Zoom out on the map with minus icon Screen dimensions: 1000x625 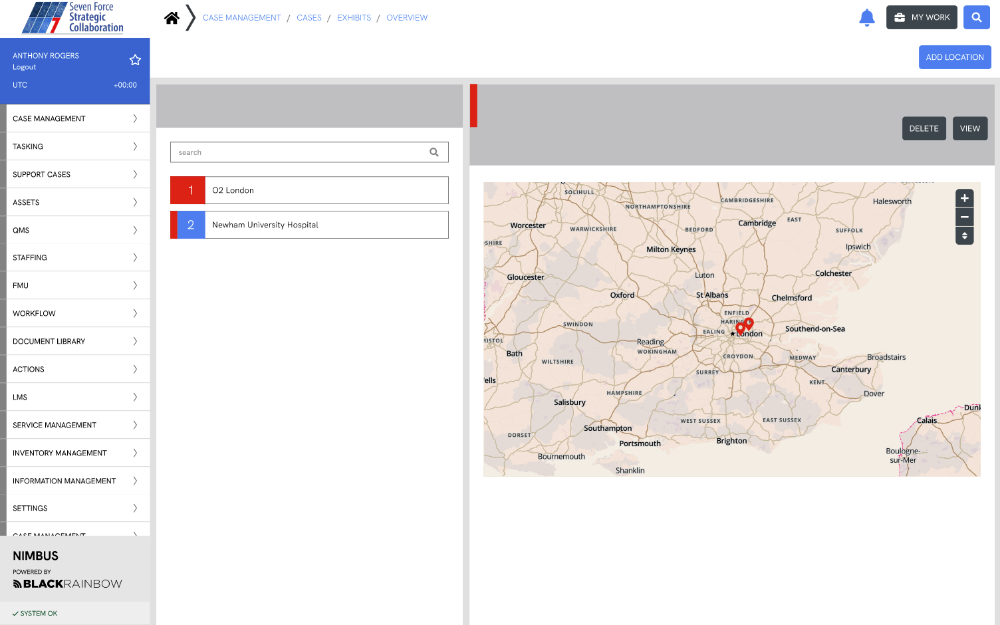pyautogui.click(x=964, y=217)
